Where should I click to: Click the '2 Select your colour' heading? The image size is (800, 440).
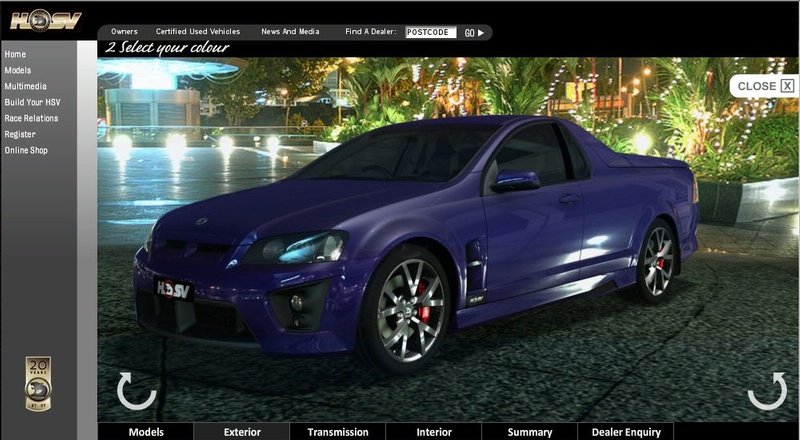tap(167, 48)
